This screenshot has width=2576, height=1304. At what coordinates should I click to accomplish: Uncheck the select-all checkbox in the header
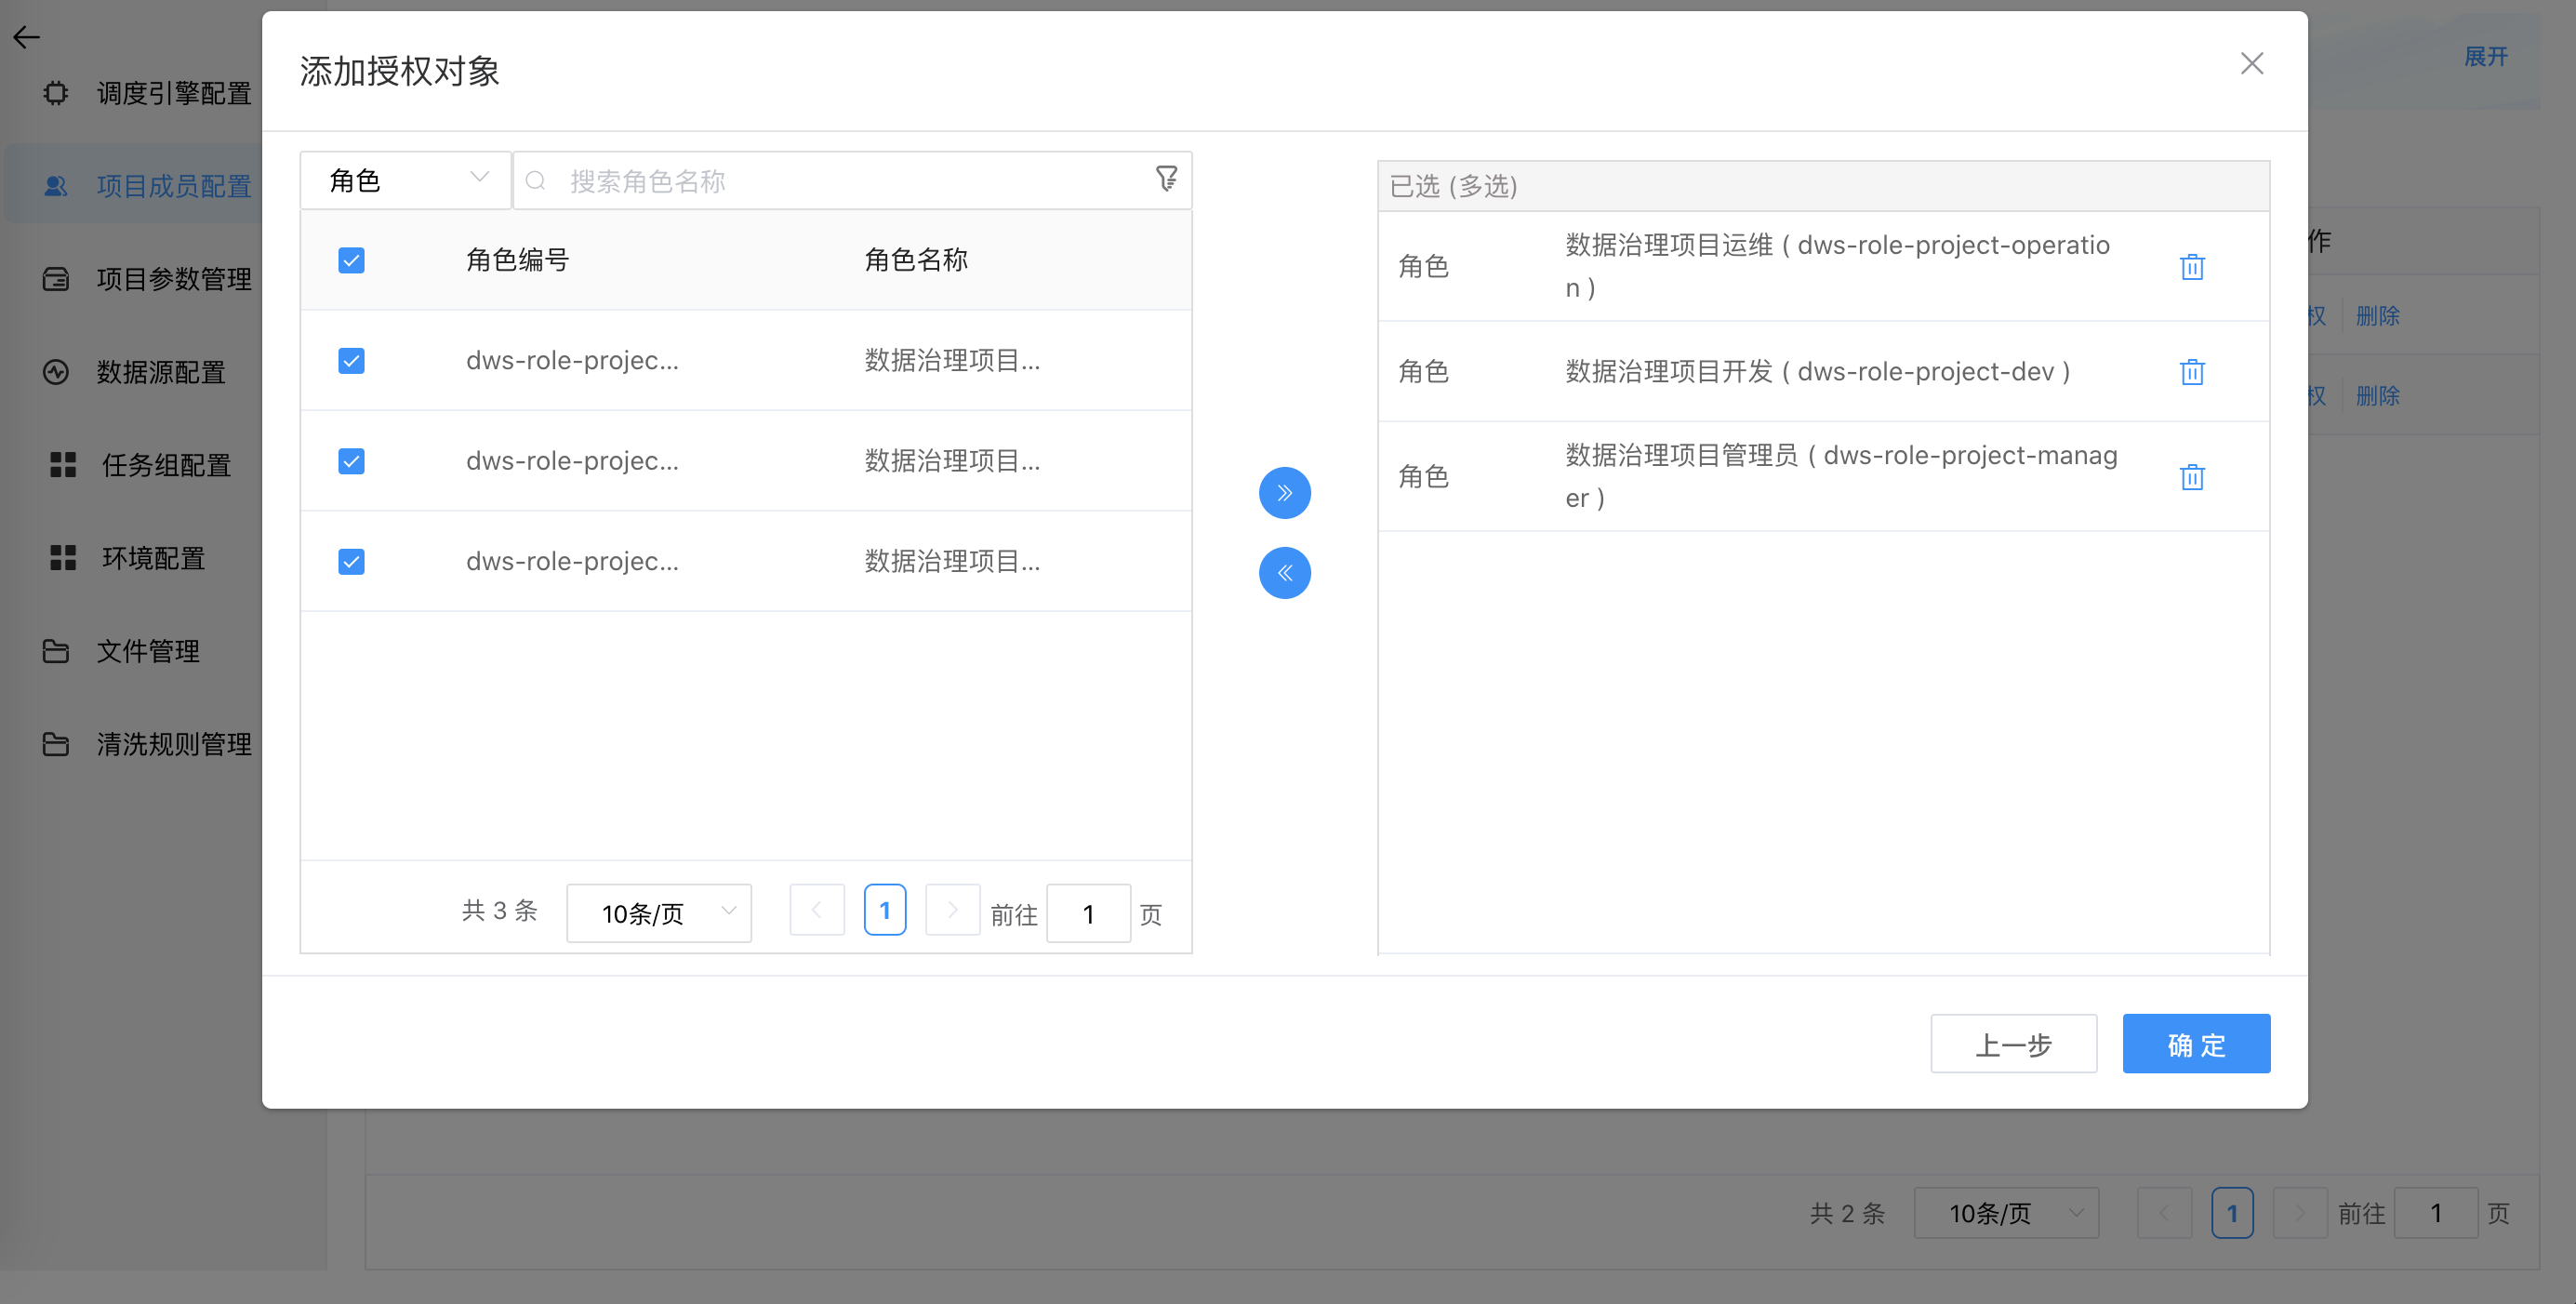click(x=351, y=259)
